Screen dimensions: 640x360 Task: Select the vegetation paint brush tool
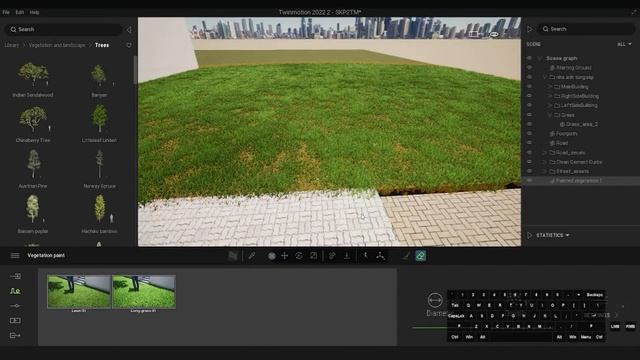[406, 256]
